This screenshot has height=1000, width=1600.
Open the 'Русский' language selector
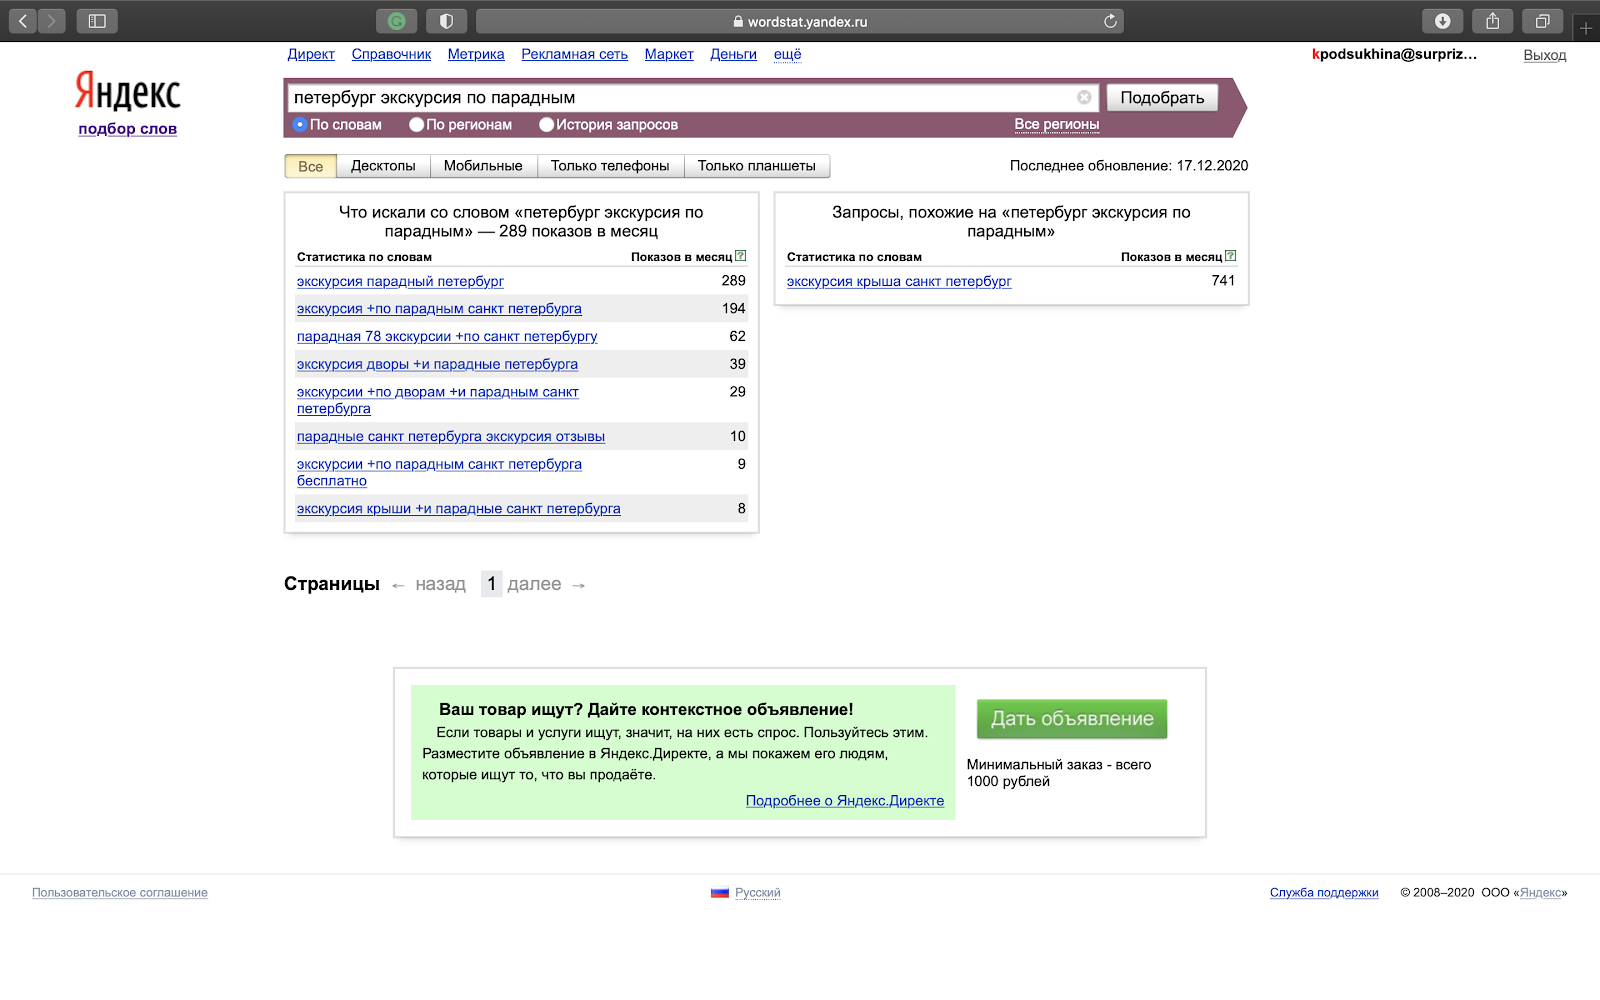[x=758, y=893]
